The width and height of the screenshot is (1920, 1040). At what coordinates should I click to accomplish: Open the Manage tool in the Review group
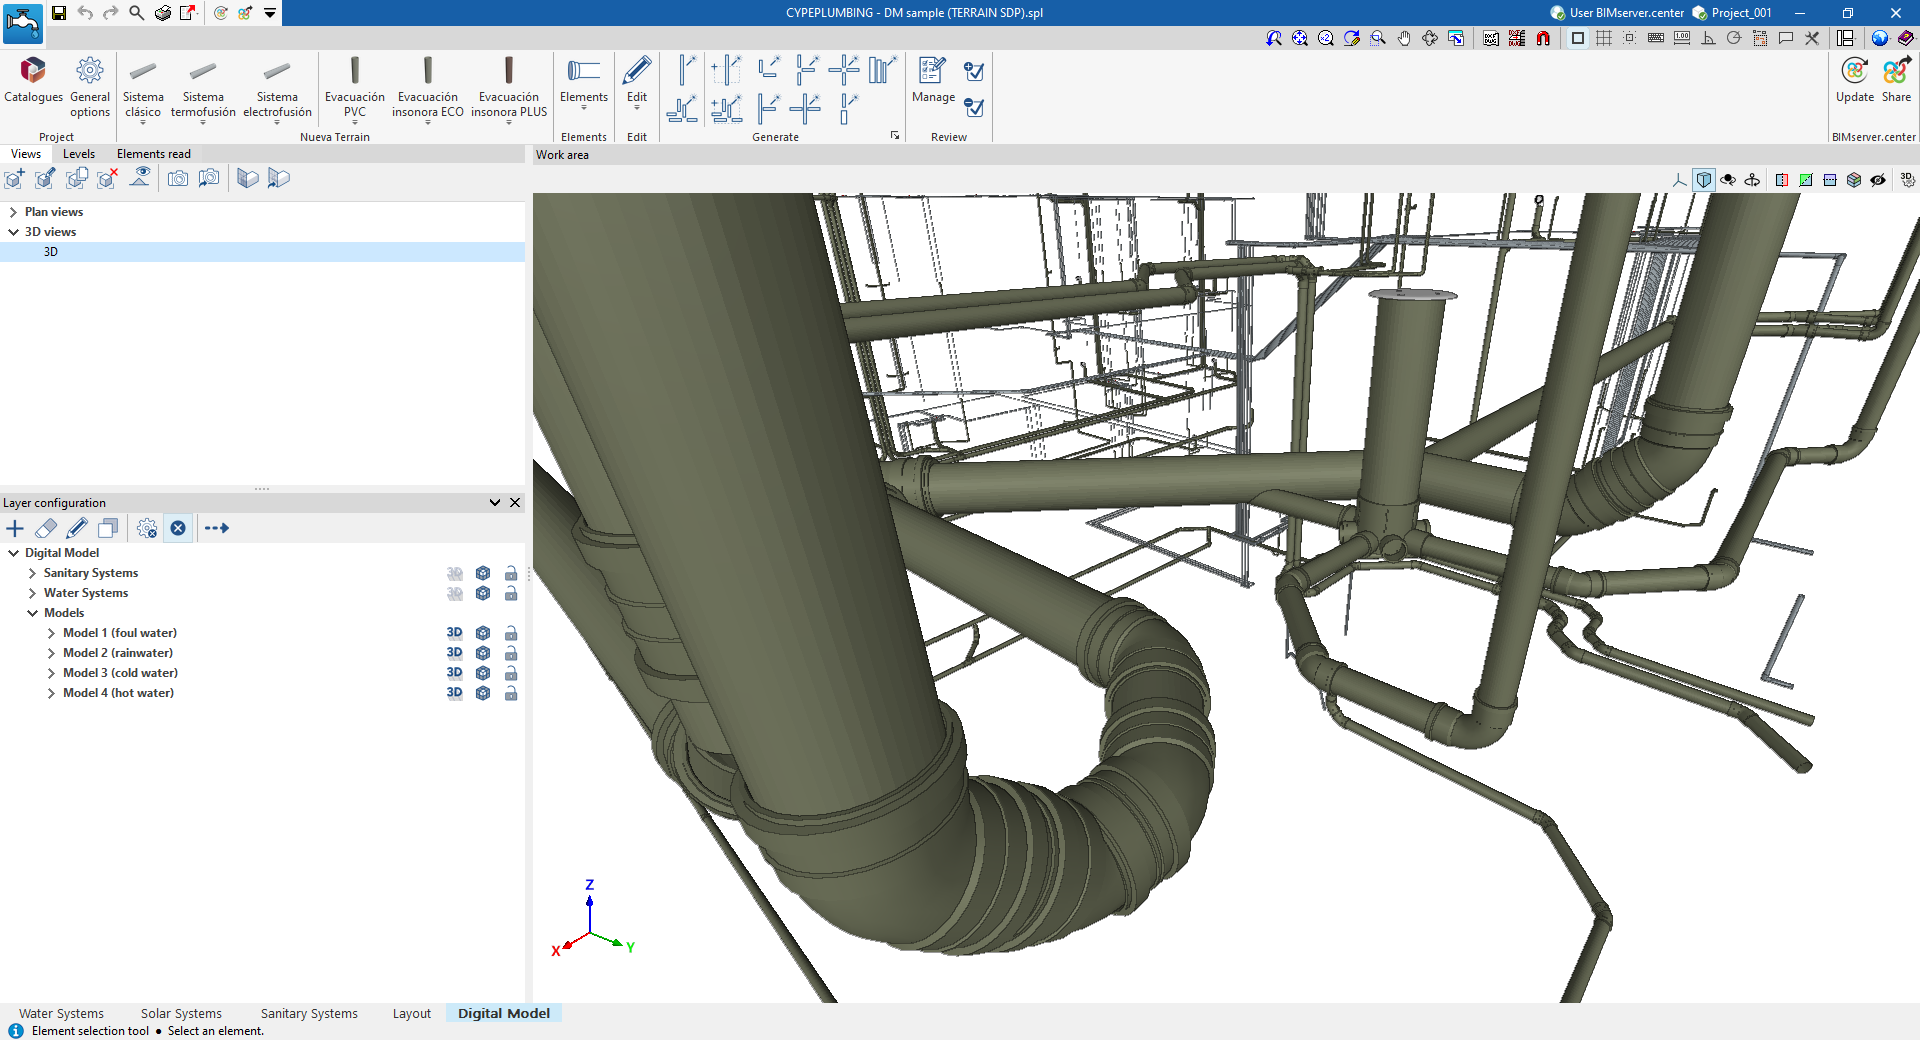point(932,80)
